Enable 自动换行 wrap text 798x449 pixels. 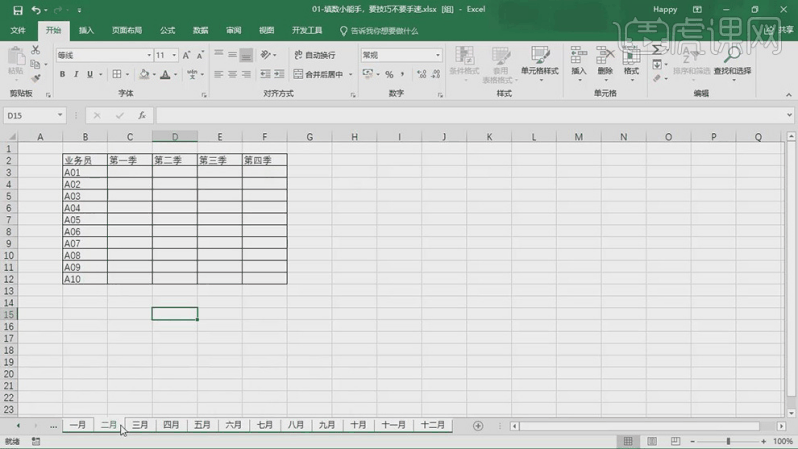point(315,55)
